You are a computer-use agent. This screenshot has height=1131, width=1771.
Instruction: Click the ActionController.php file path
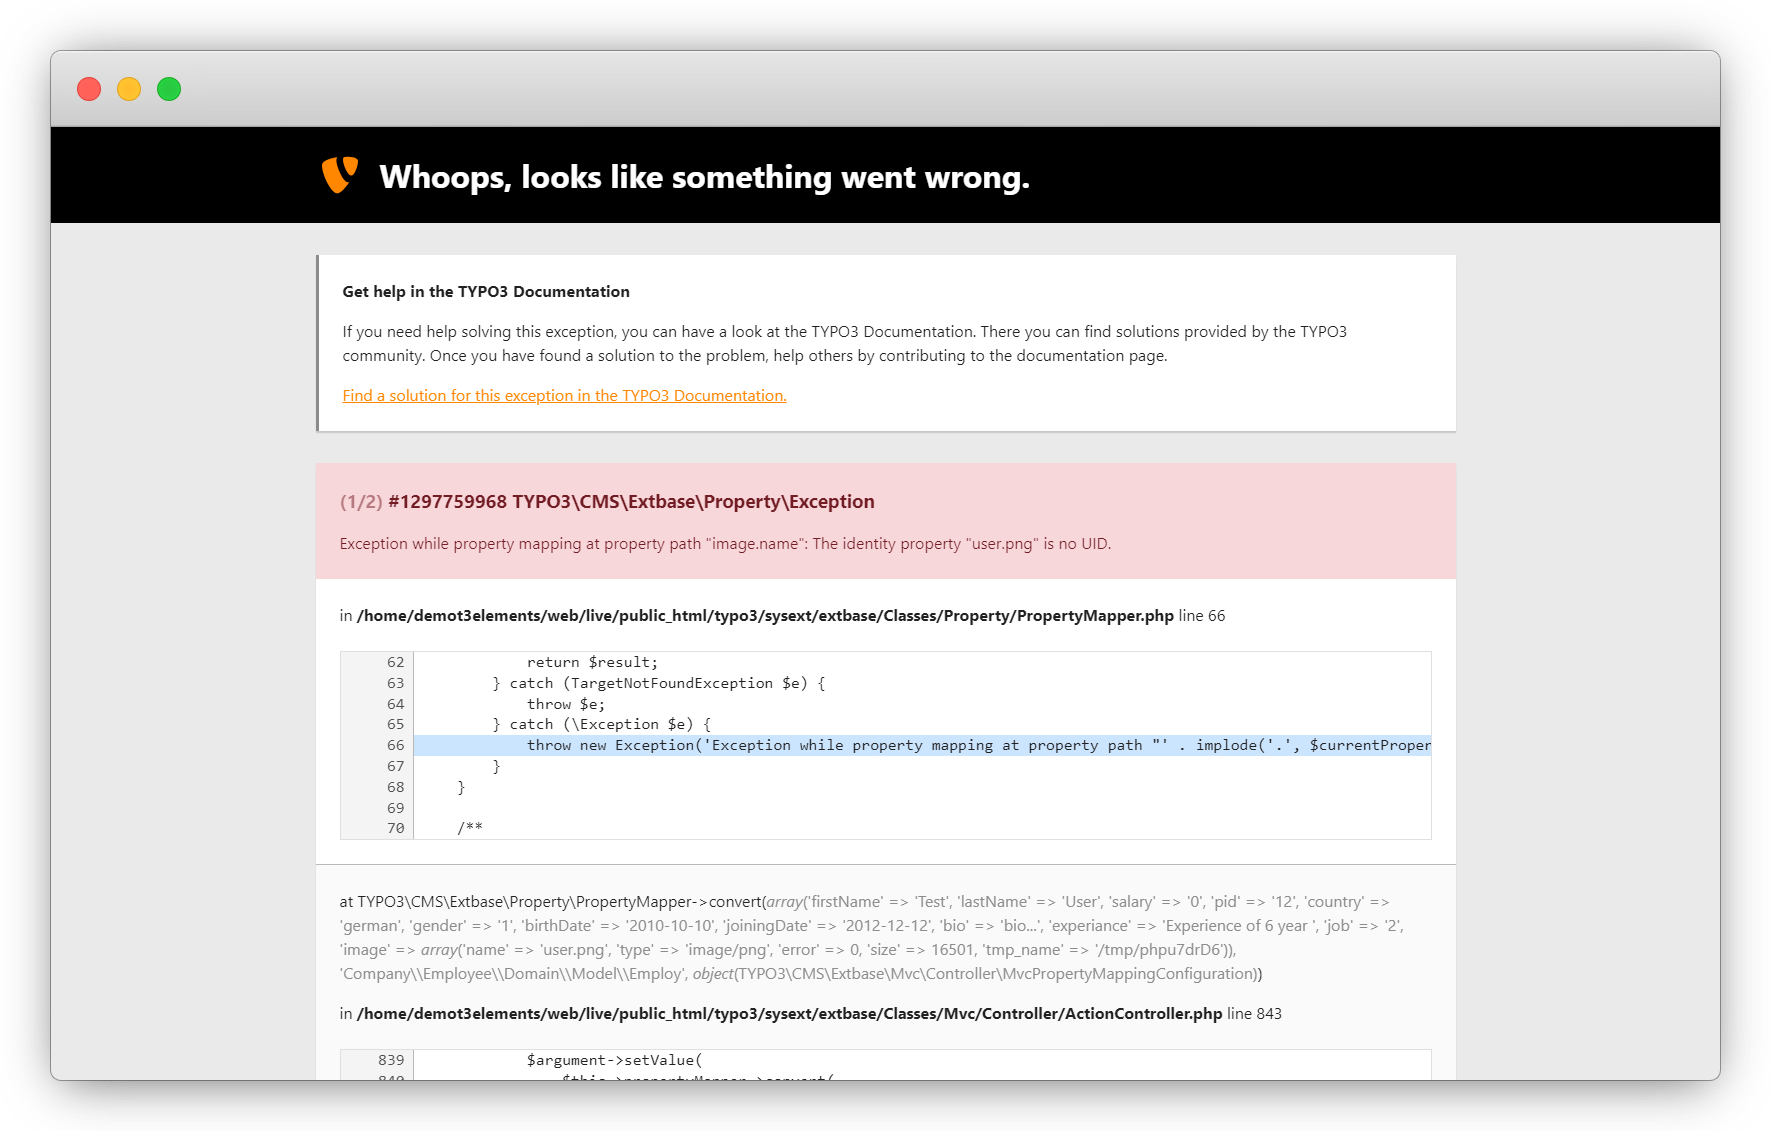tap(789, 1014)
